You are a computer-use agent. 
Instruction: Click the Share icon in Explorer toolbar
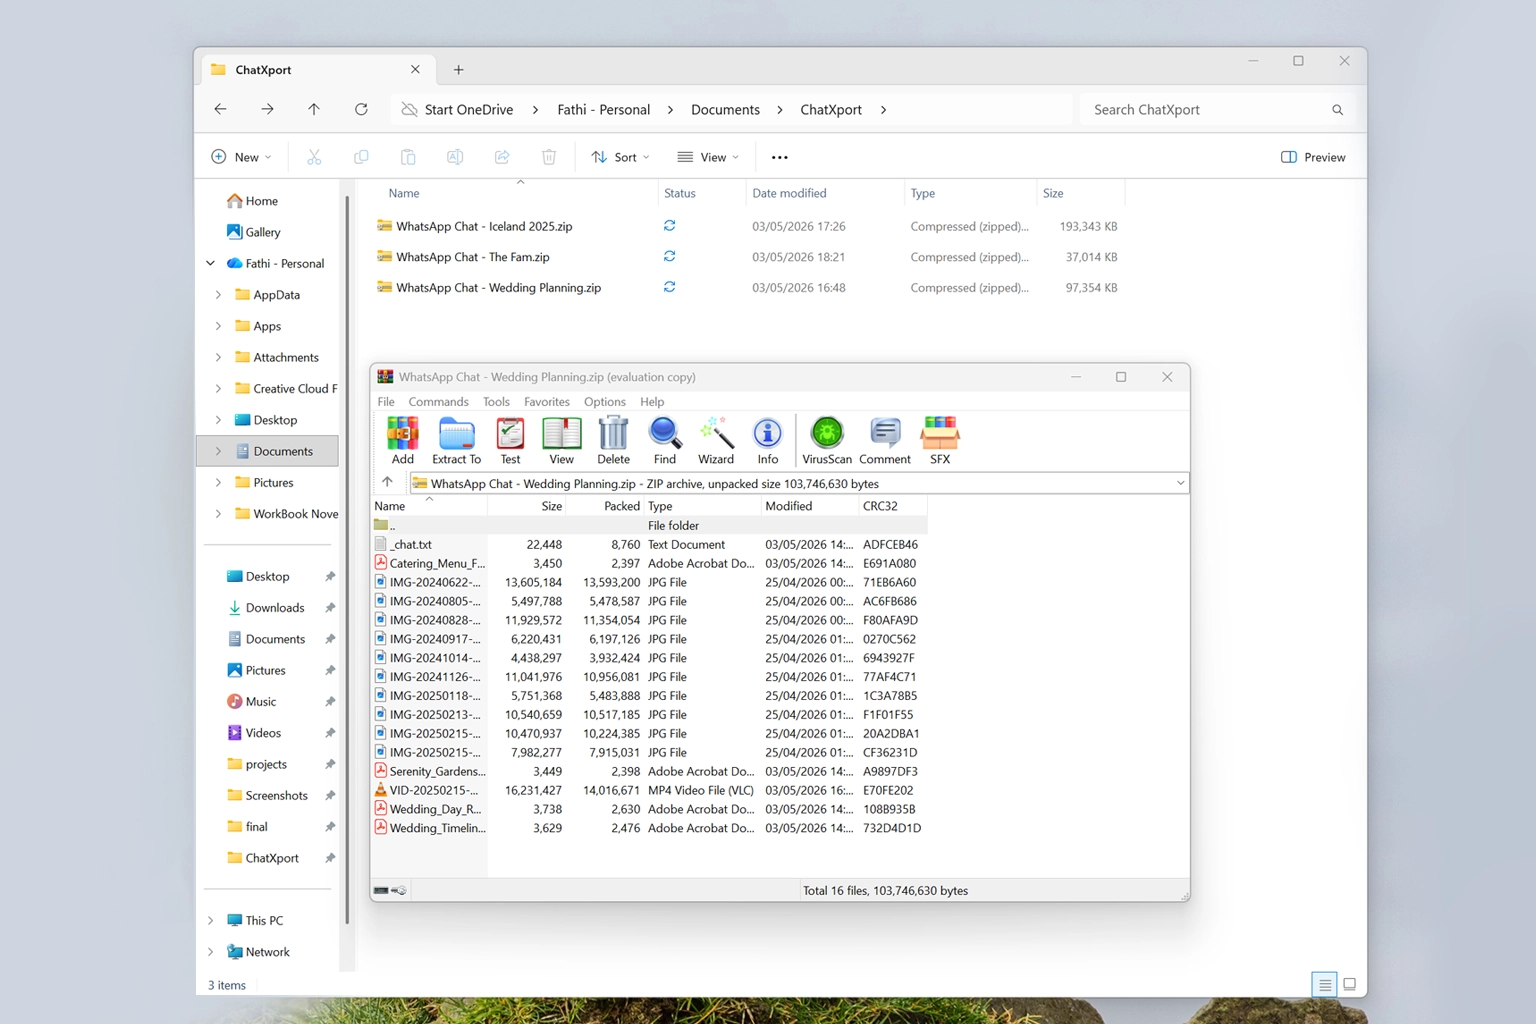click(x=502, y=157)
